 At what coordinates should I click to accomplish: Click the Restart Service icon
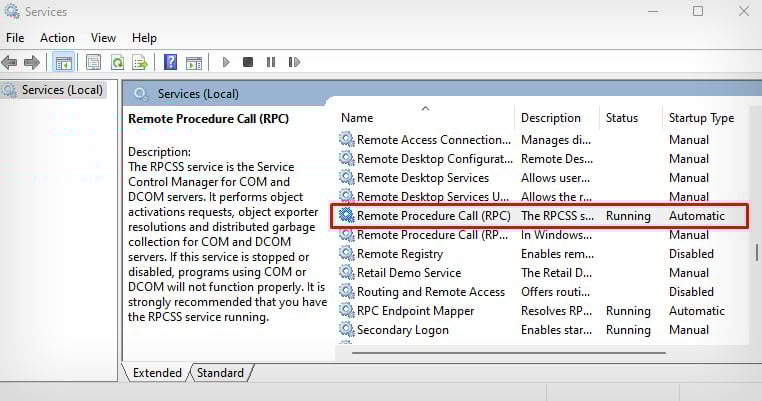[294, 62]
